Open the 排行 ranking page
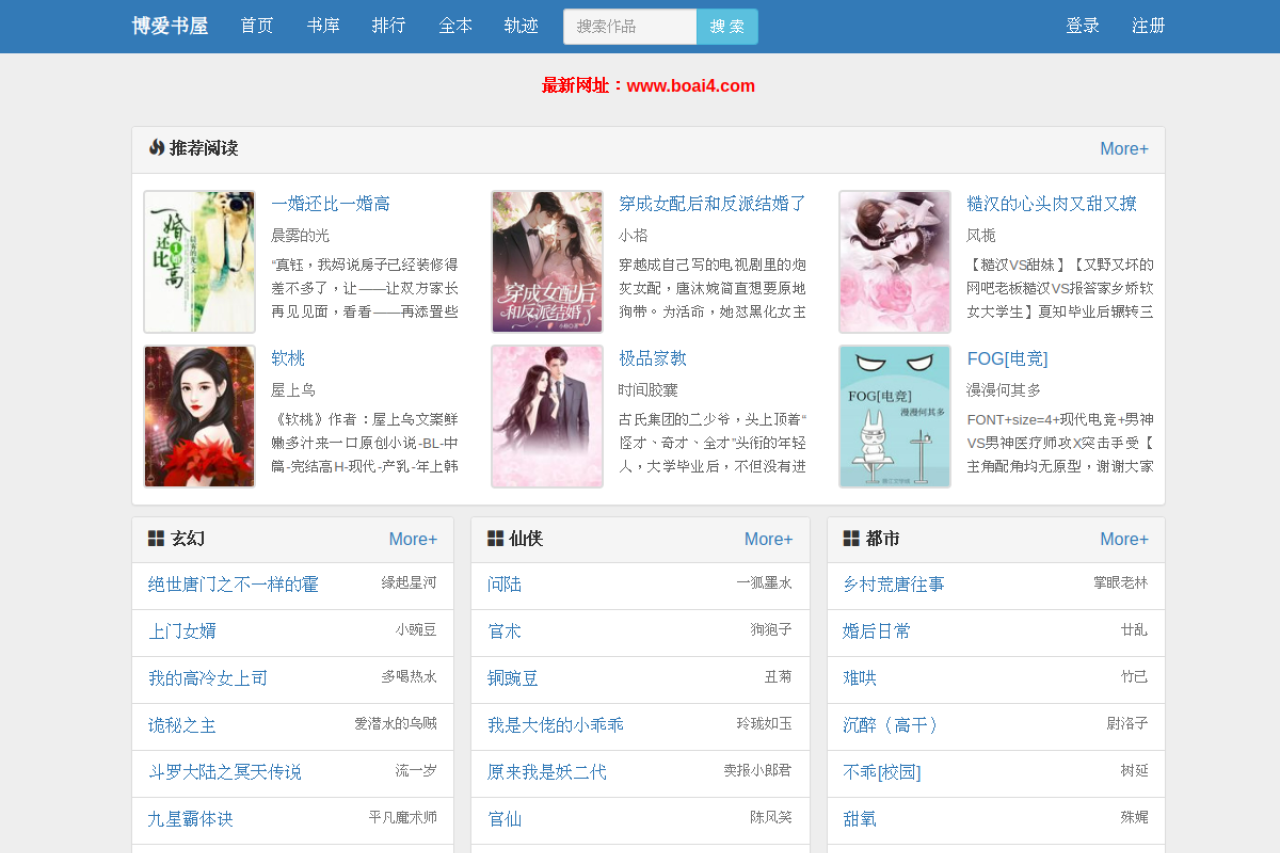 [x=389, y=26]
